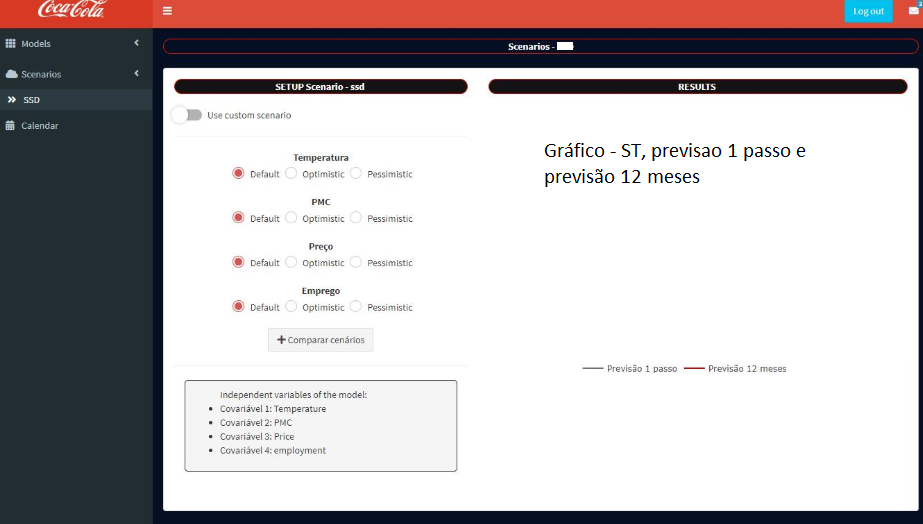Click the RESULTS panel header
This screenshot has height=524, width=923.
click(x=698, y=87)
